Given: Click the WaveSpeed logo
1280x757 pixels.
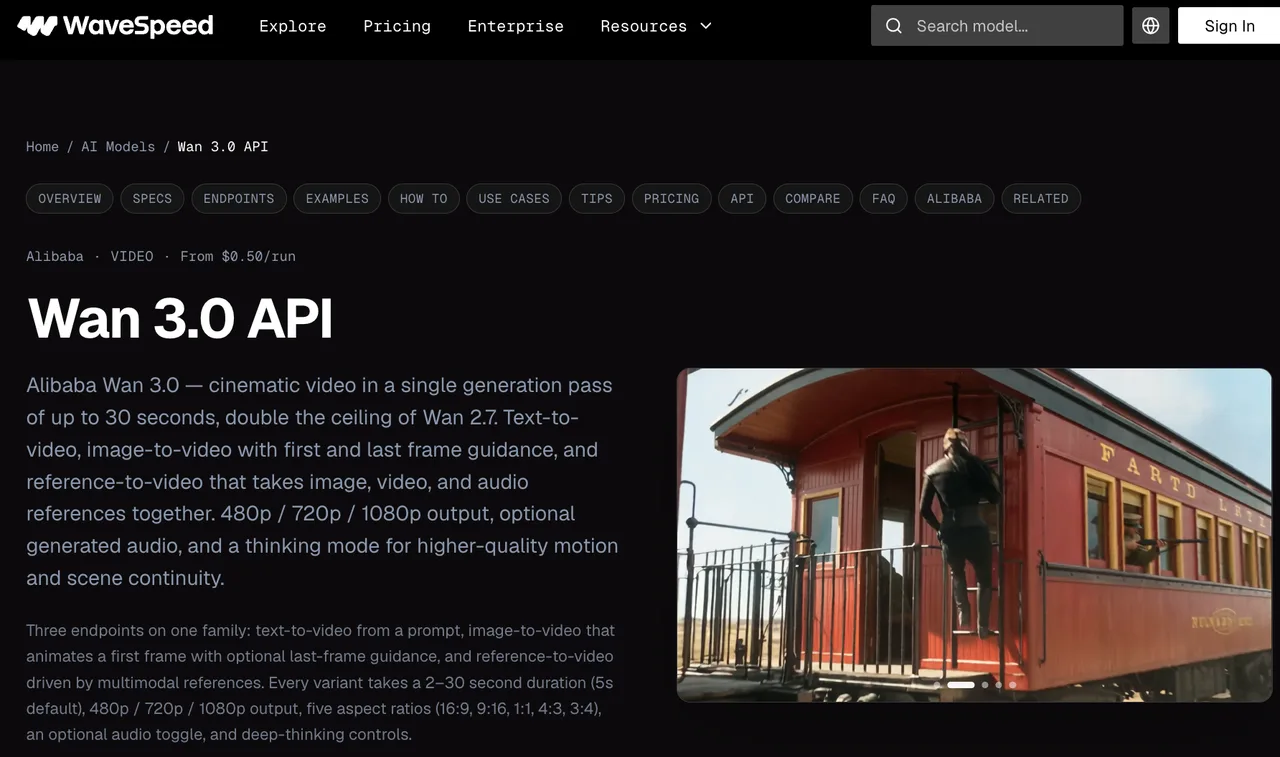Looking at the screenshot, I should (x=115, y=26).
